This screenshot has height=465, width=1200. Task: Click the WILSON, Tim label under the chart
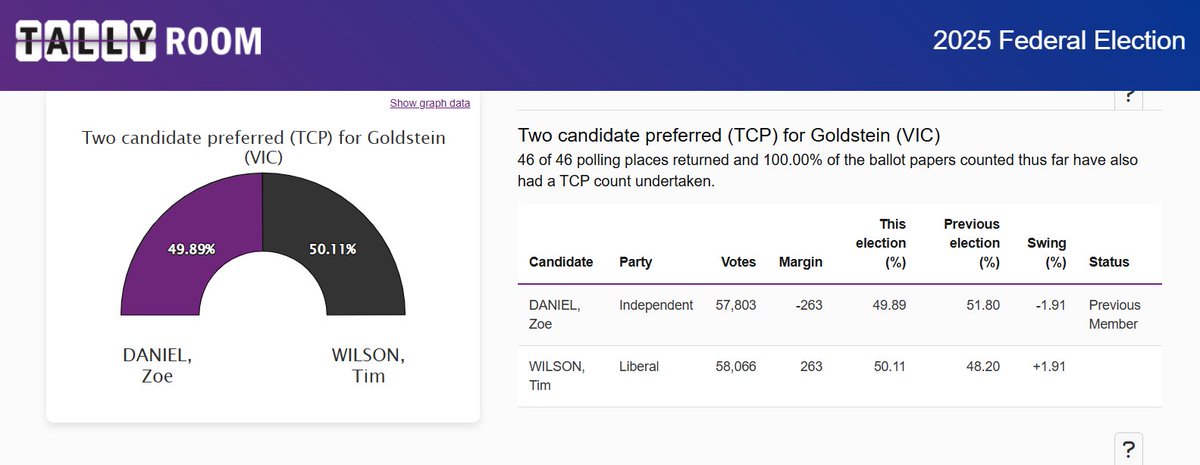coord(368,365)
